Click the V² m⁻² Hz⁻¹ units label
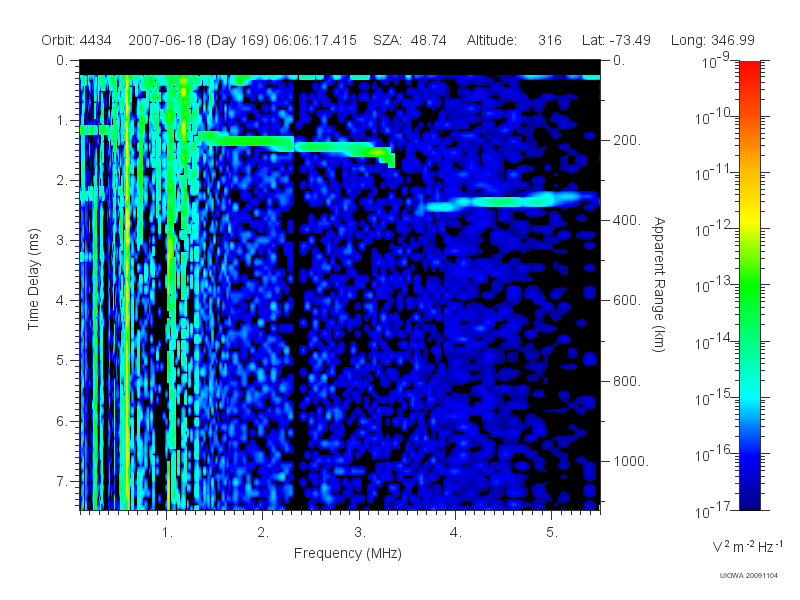The width and height of the screenshot is (800, 600). 747,546
